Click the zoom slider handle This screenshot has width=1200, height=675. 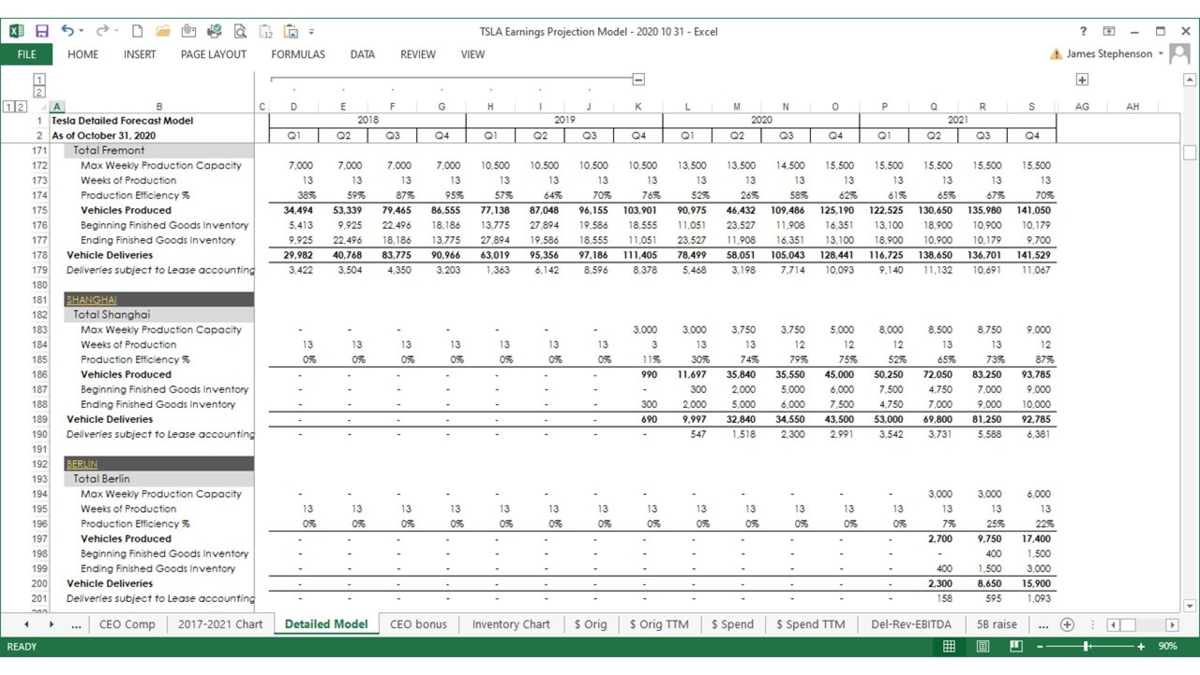(1086, 647)
